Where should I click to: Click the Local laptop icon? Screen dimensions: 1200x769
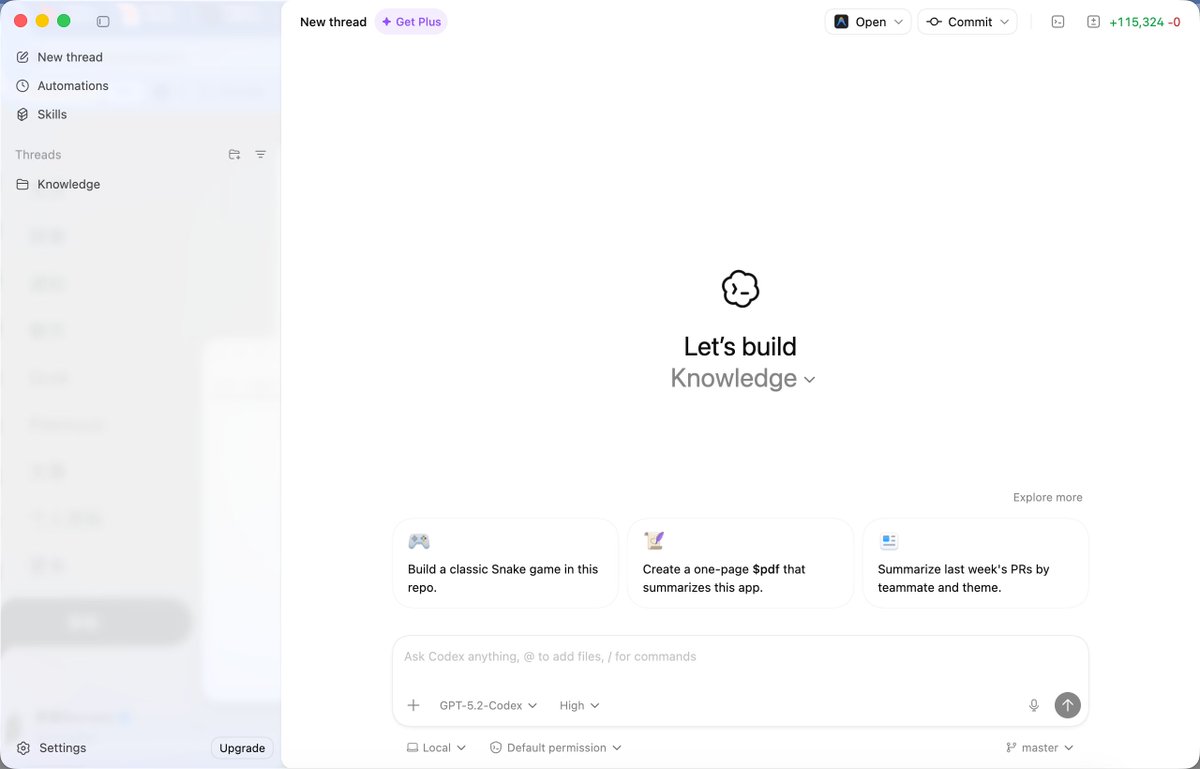412,747
